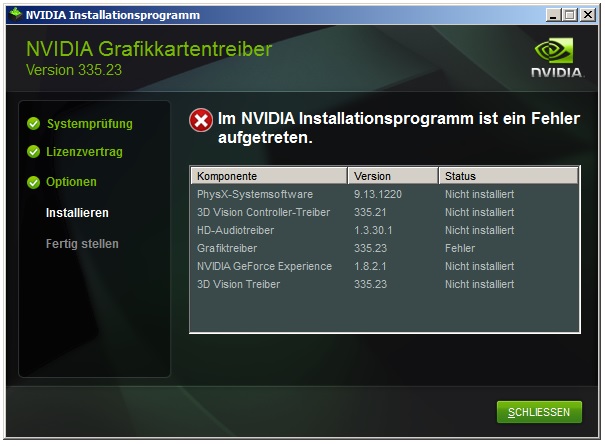This screenshot has width=605, height=446.
Task: Click the SCHLIESSEN button
Action: [x=539, y=412]
